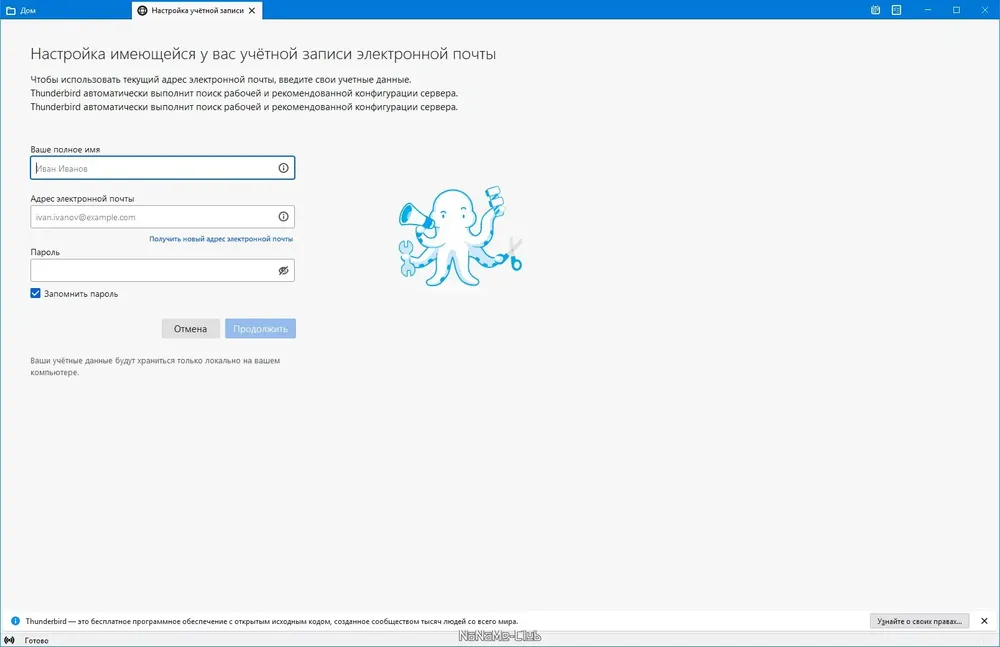This screenshot has height=647, width=1000.
Task: Focus the Ваше полное имя input field
Action: click(163, 168)
